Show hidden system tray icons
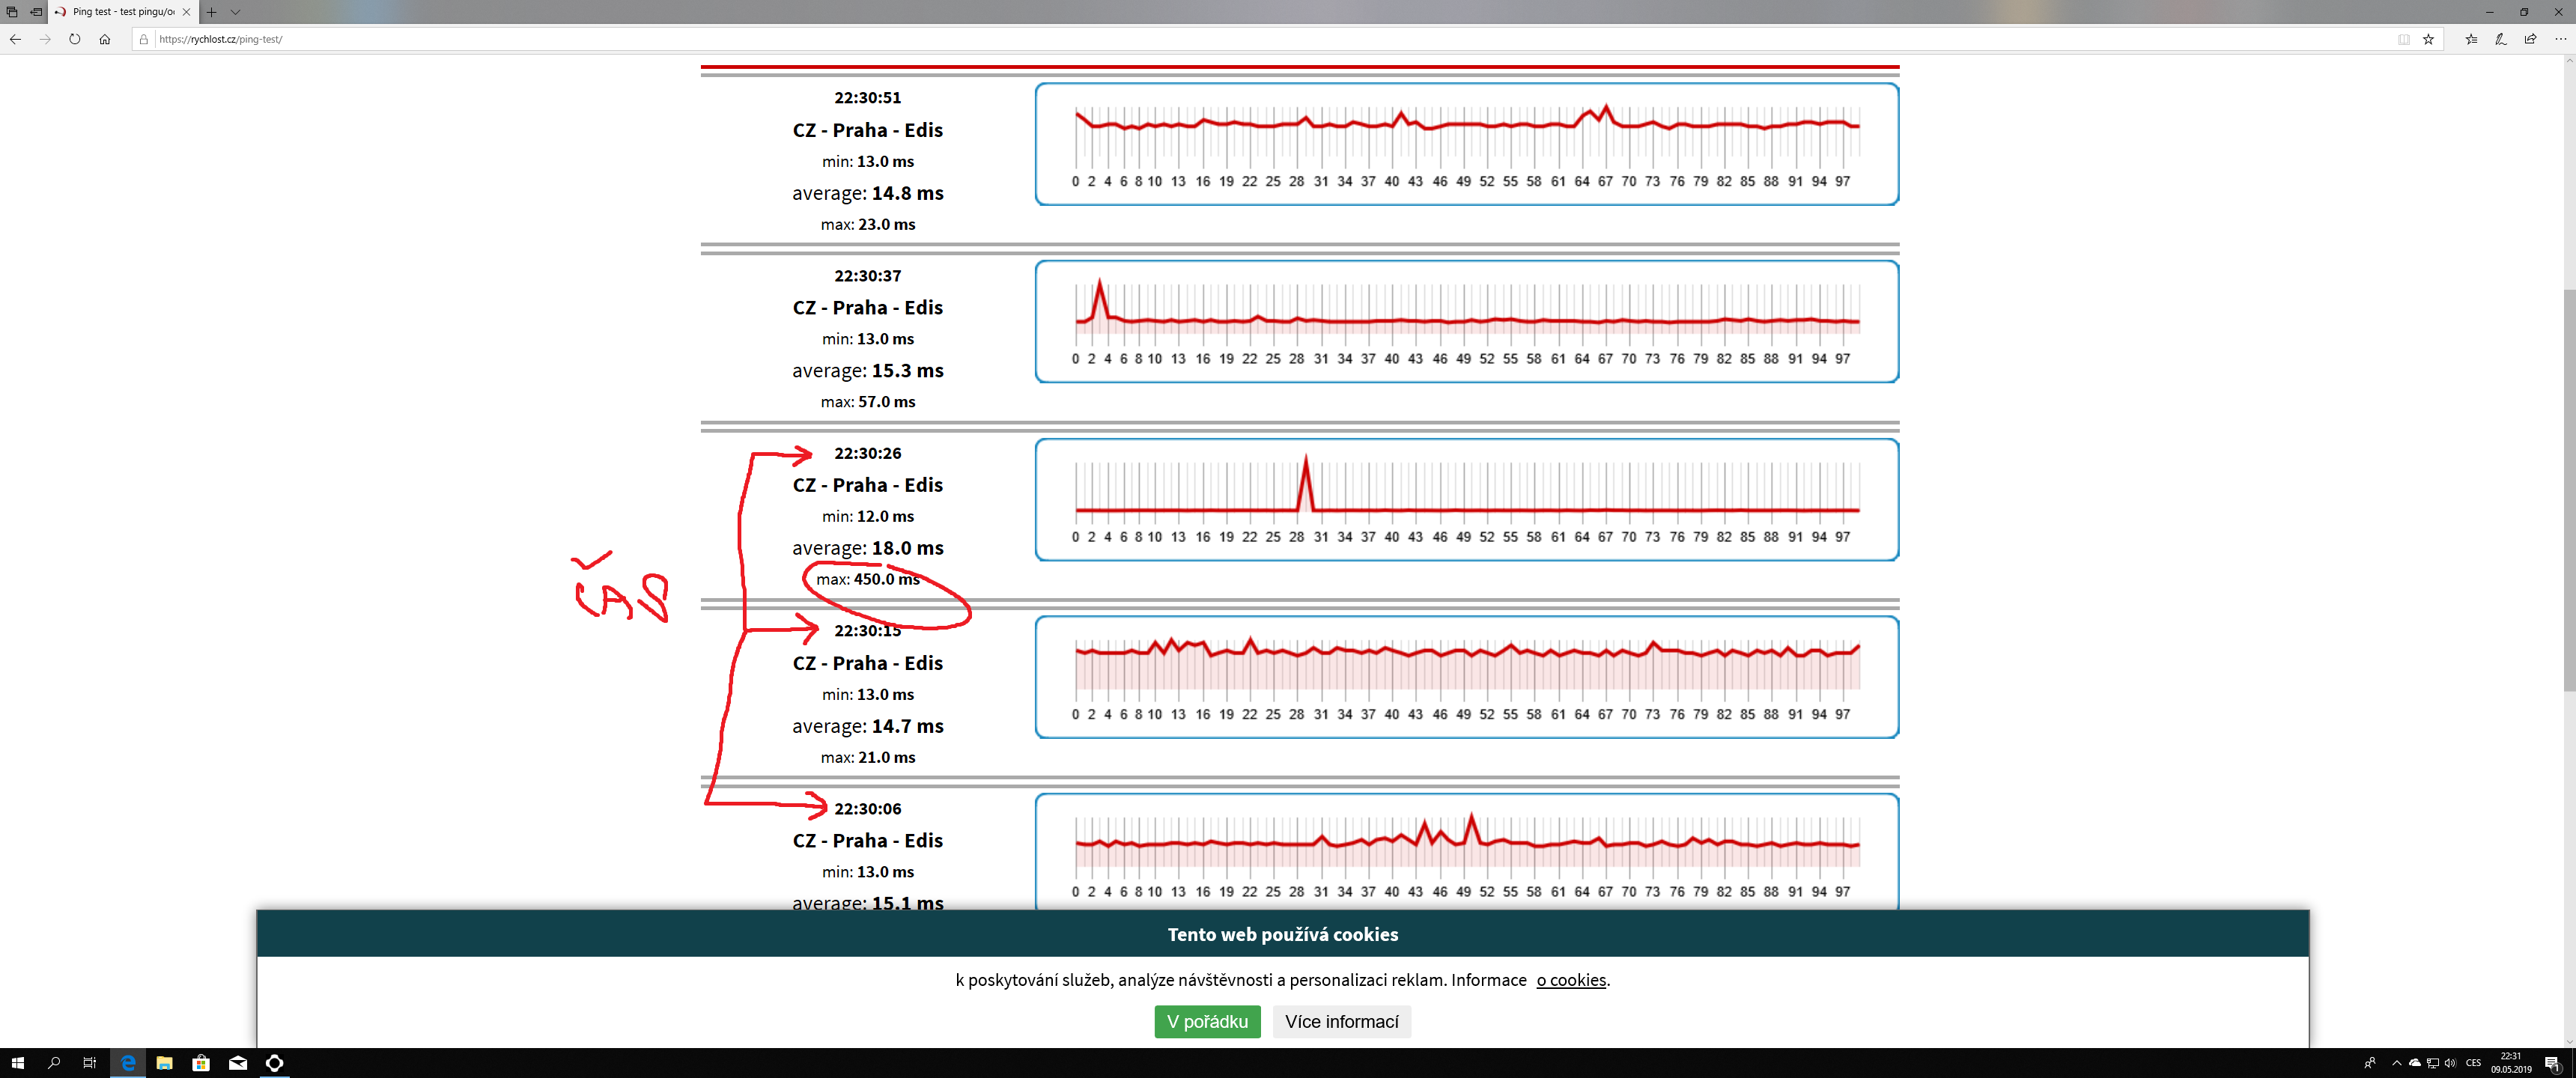The image size is (2576, 1078). coord(2396,1063)
